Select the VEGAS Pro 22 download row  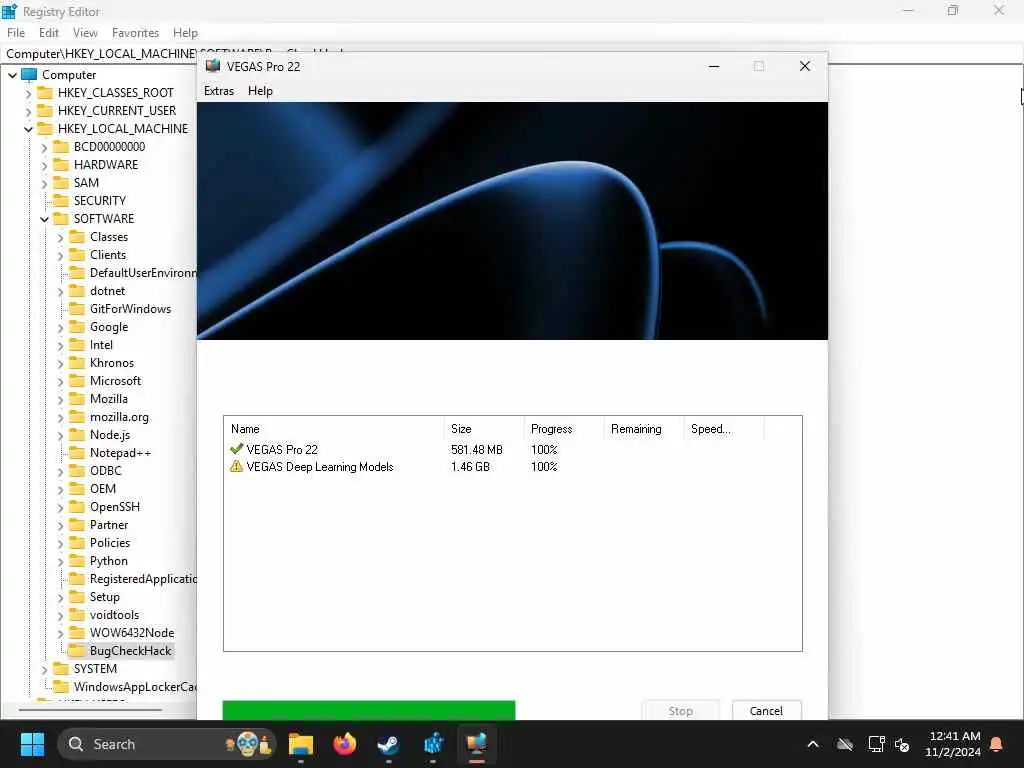[513, 449]
